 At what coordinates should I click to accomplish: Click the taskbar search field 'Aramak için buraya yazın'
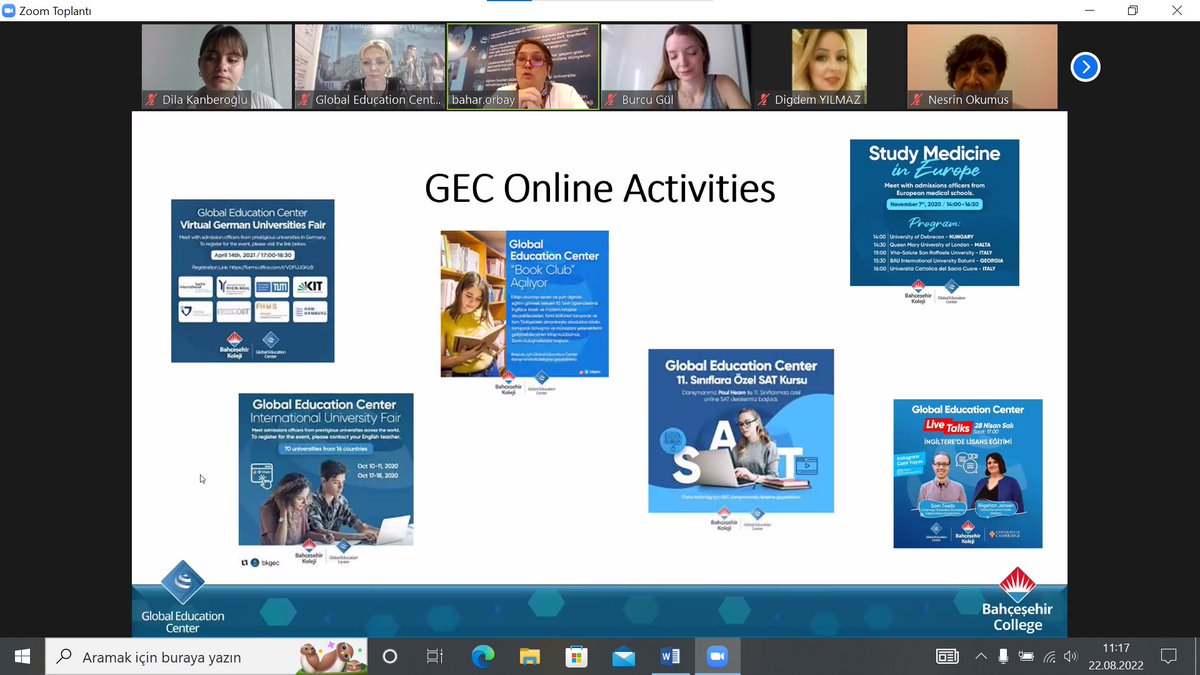pyautogui.click(x=207, y=657)
